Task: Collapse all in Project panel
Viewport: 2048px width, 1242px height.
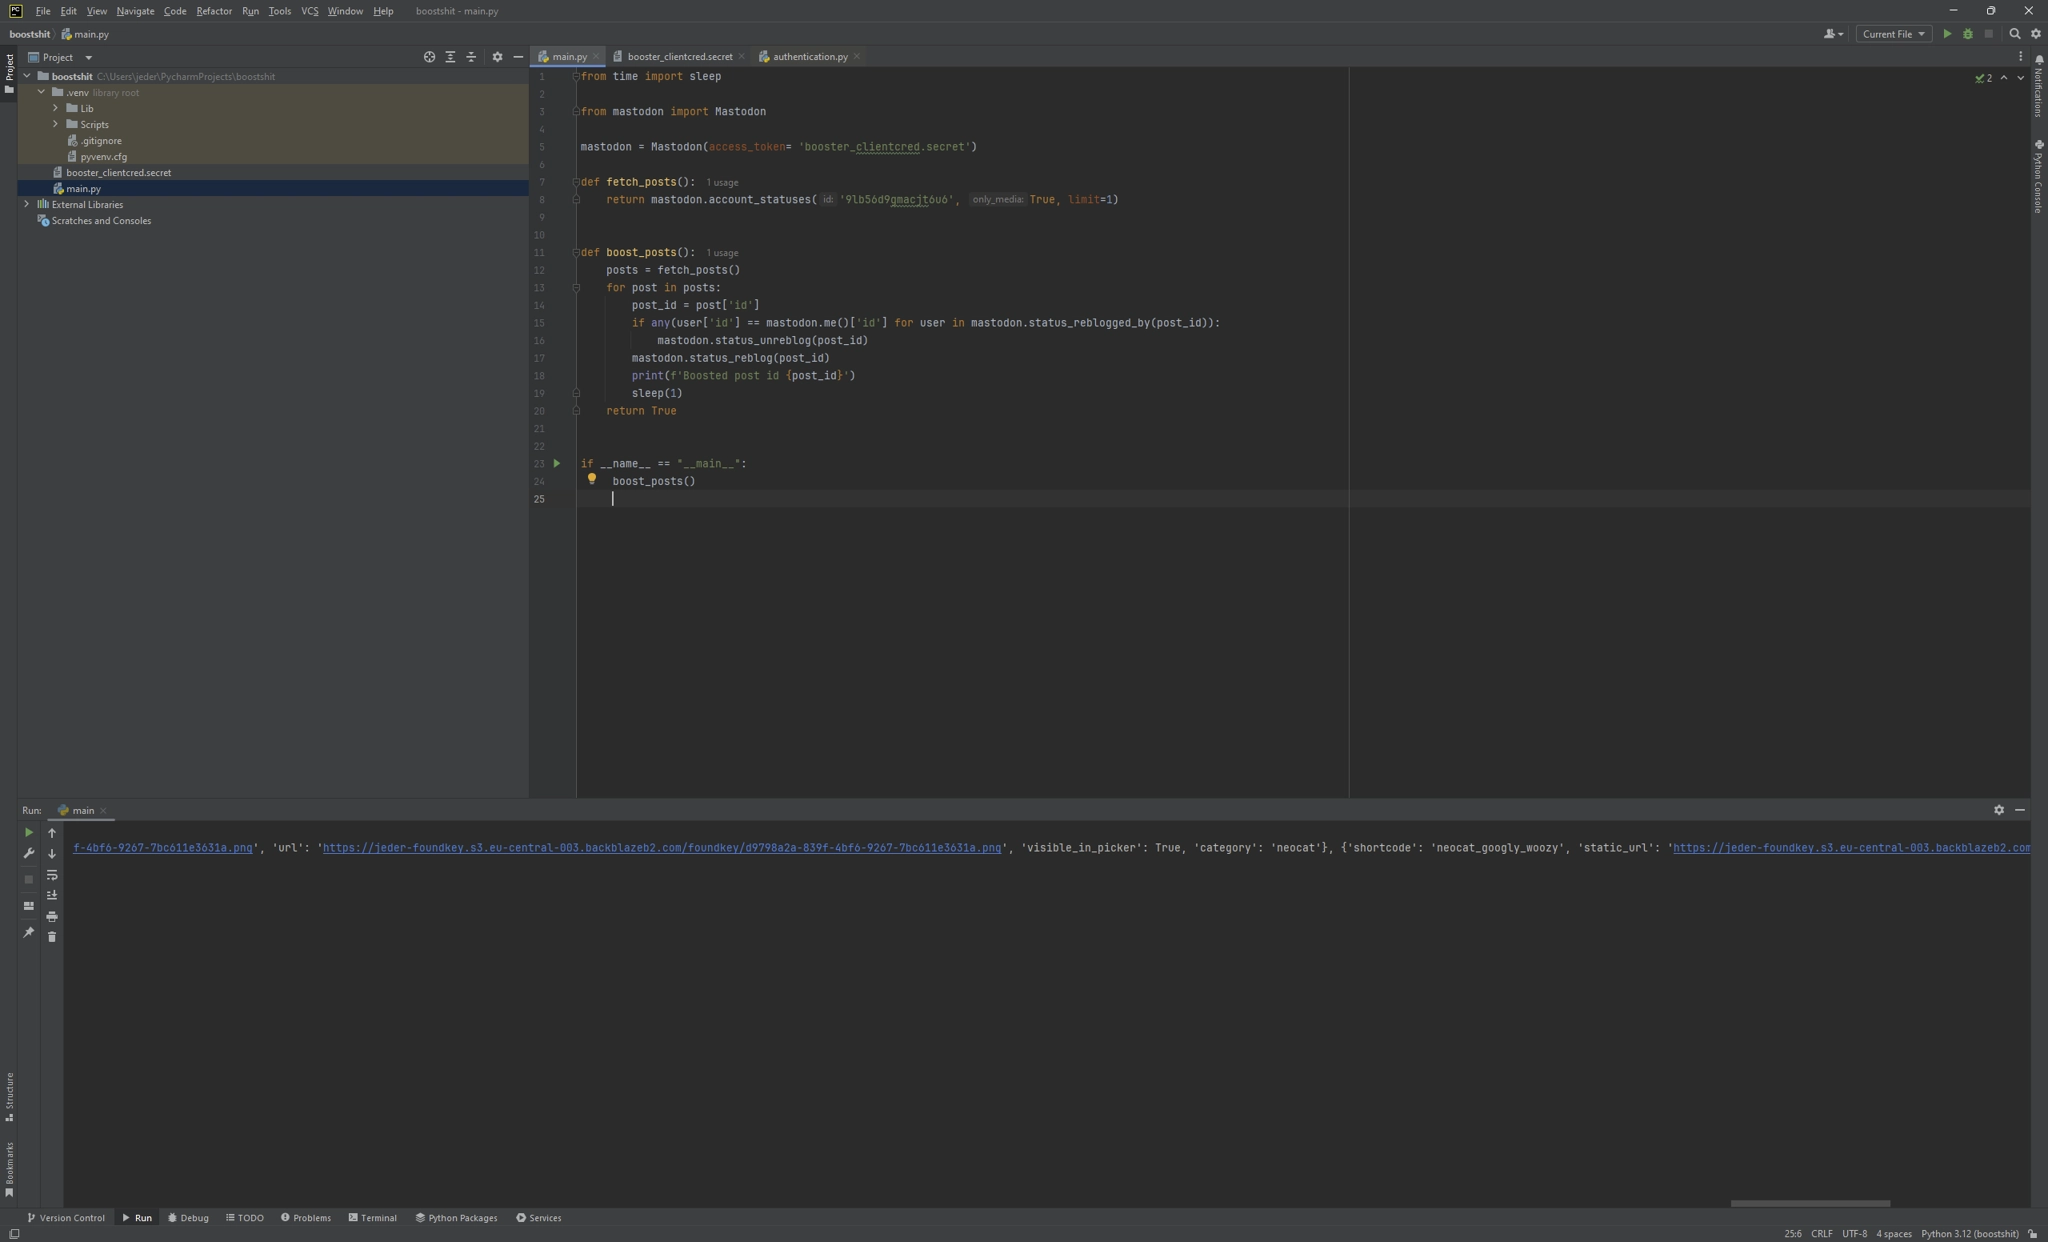Action: (471, 57)
